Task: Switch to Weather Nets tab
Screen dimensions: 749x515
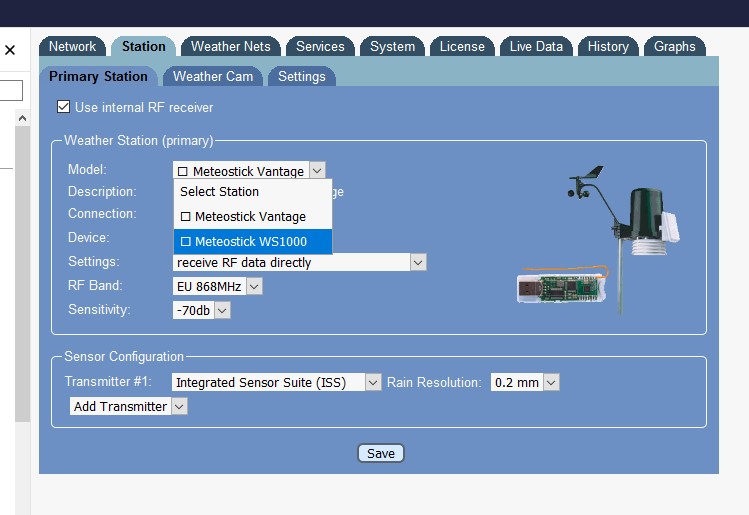Action: tap(231, 46)
